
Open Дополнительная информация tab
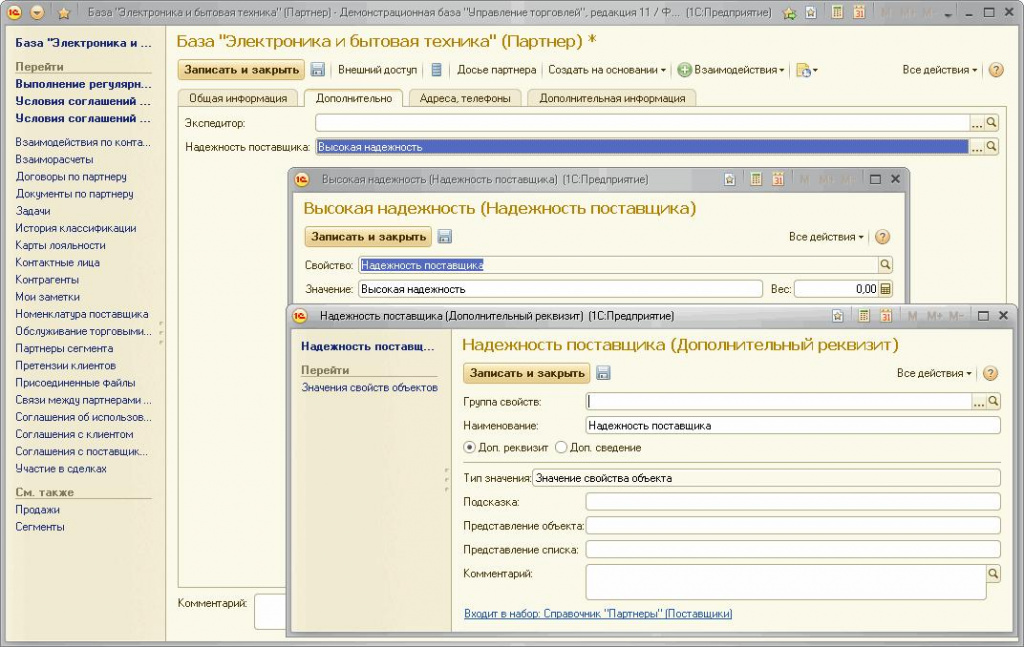tap(612, 99)
